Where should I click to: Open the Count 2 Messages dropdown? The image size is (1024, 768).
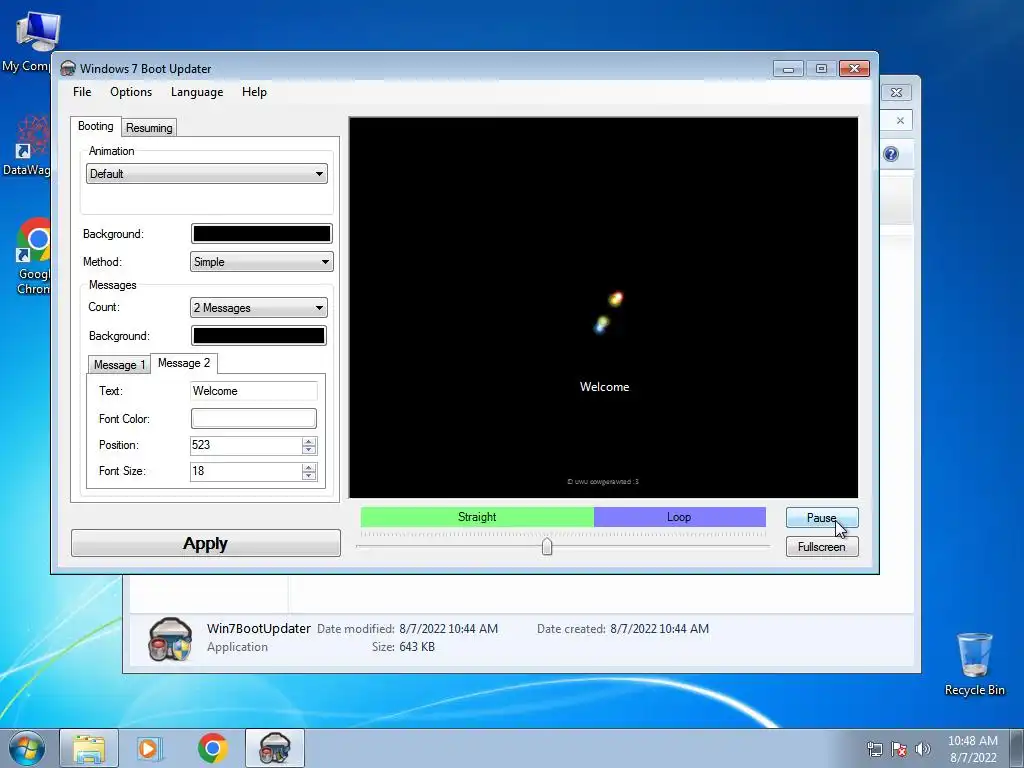(259, 308)
